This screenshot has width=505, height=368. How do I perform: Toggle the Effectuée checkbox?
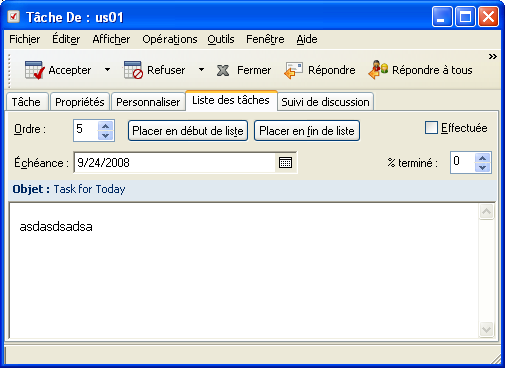(431, 128)
